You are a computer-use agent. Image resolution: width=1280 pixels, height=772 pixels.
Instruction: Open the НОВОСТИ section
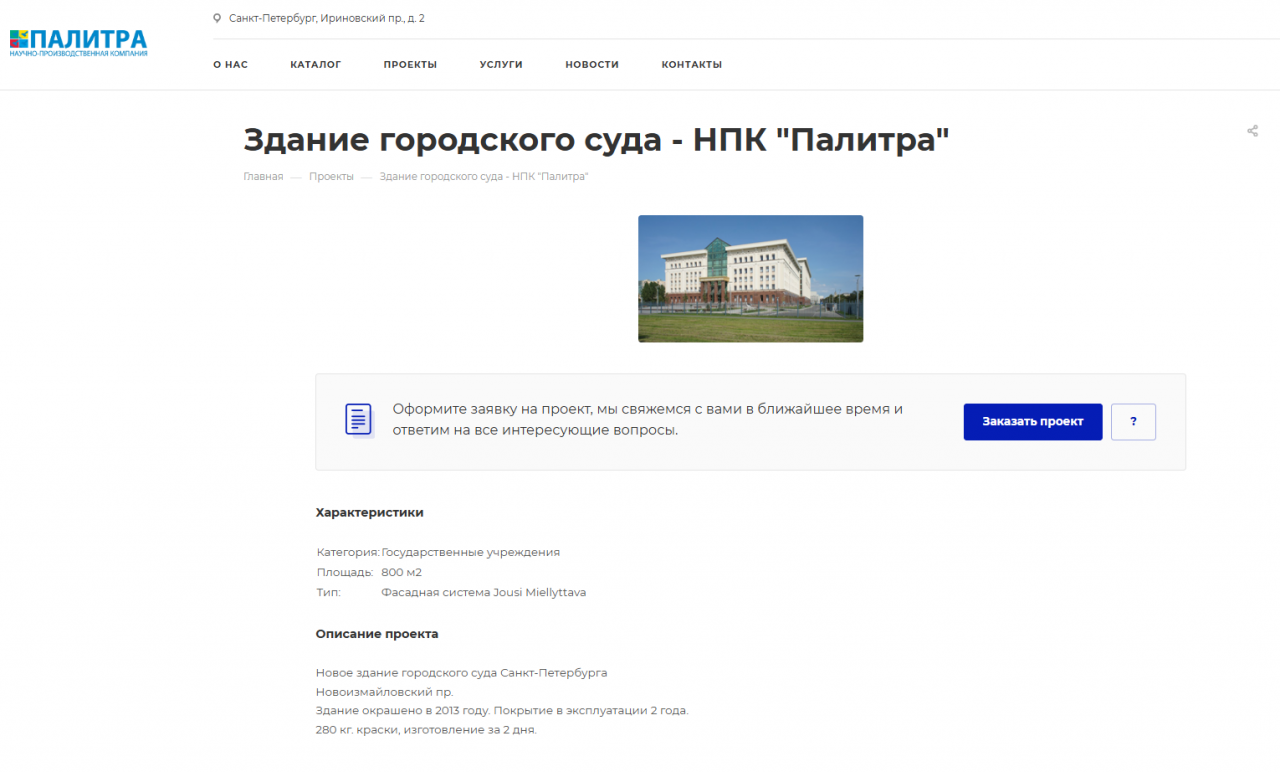coord(592,65)
